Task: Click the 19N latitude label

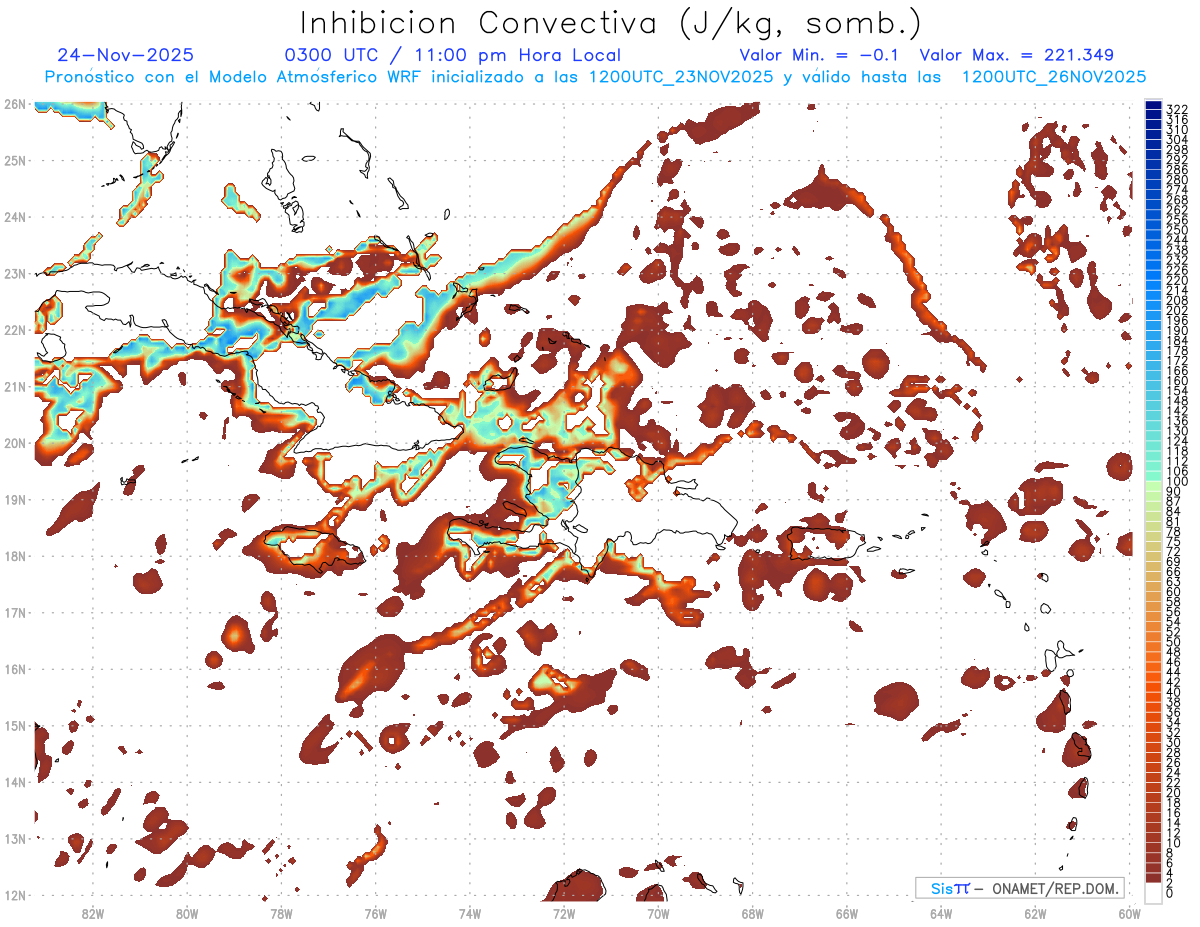Action: [14, 499]
